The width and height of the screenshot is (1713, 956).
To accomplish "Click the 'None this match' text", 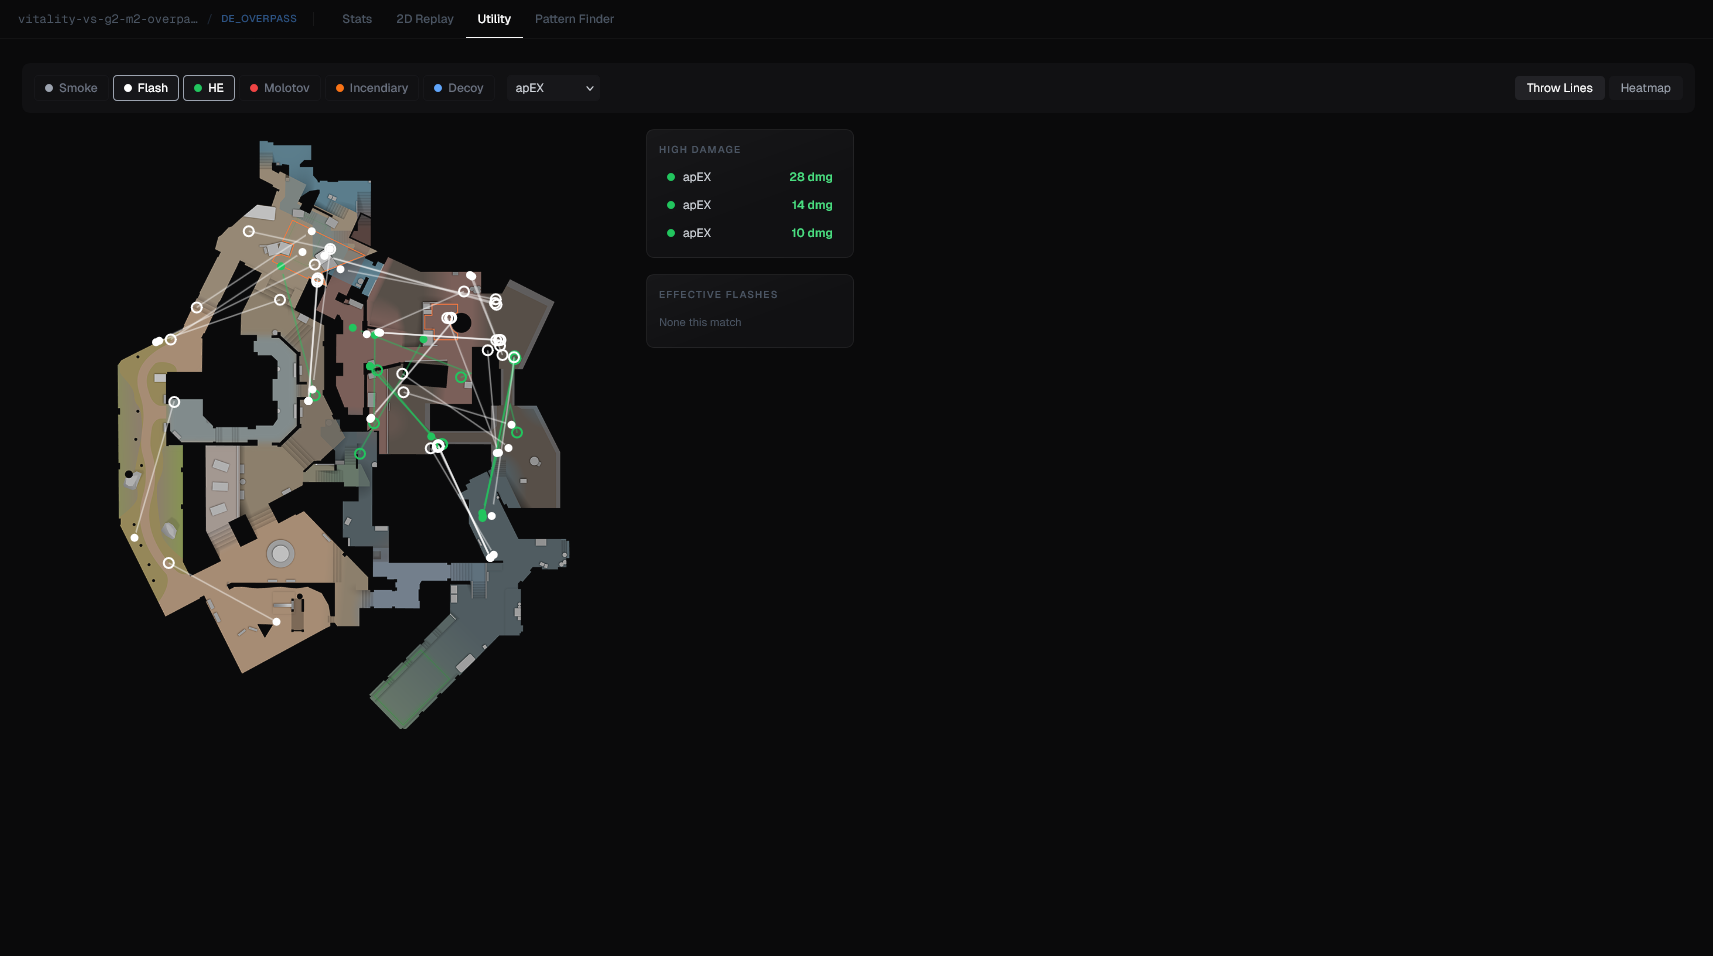I will tap(700, 323).
